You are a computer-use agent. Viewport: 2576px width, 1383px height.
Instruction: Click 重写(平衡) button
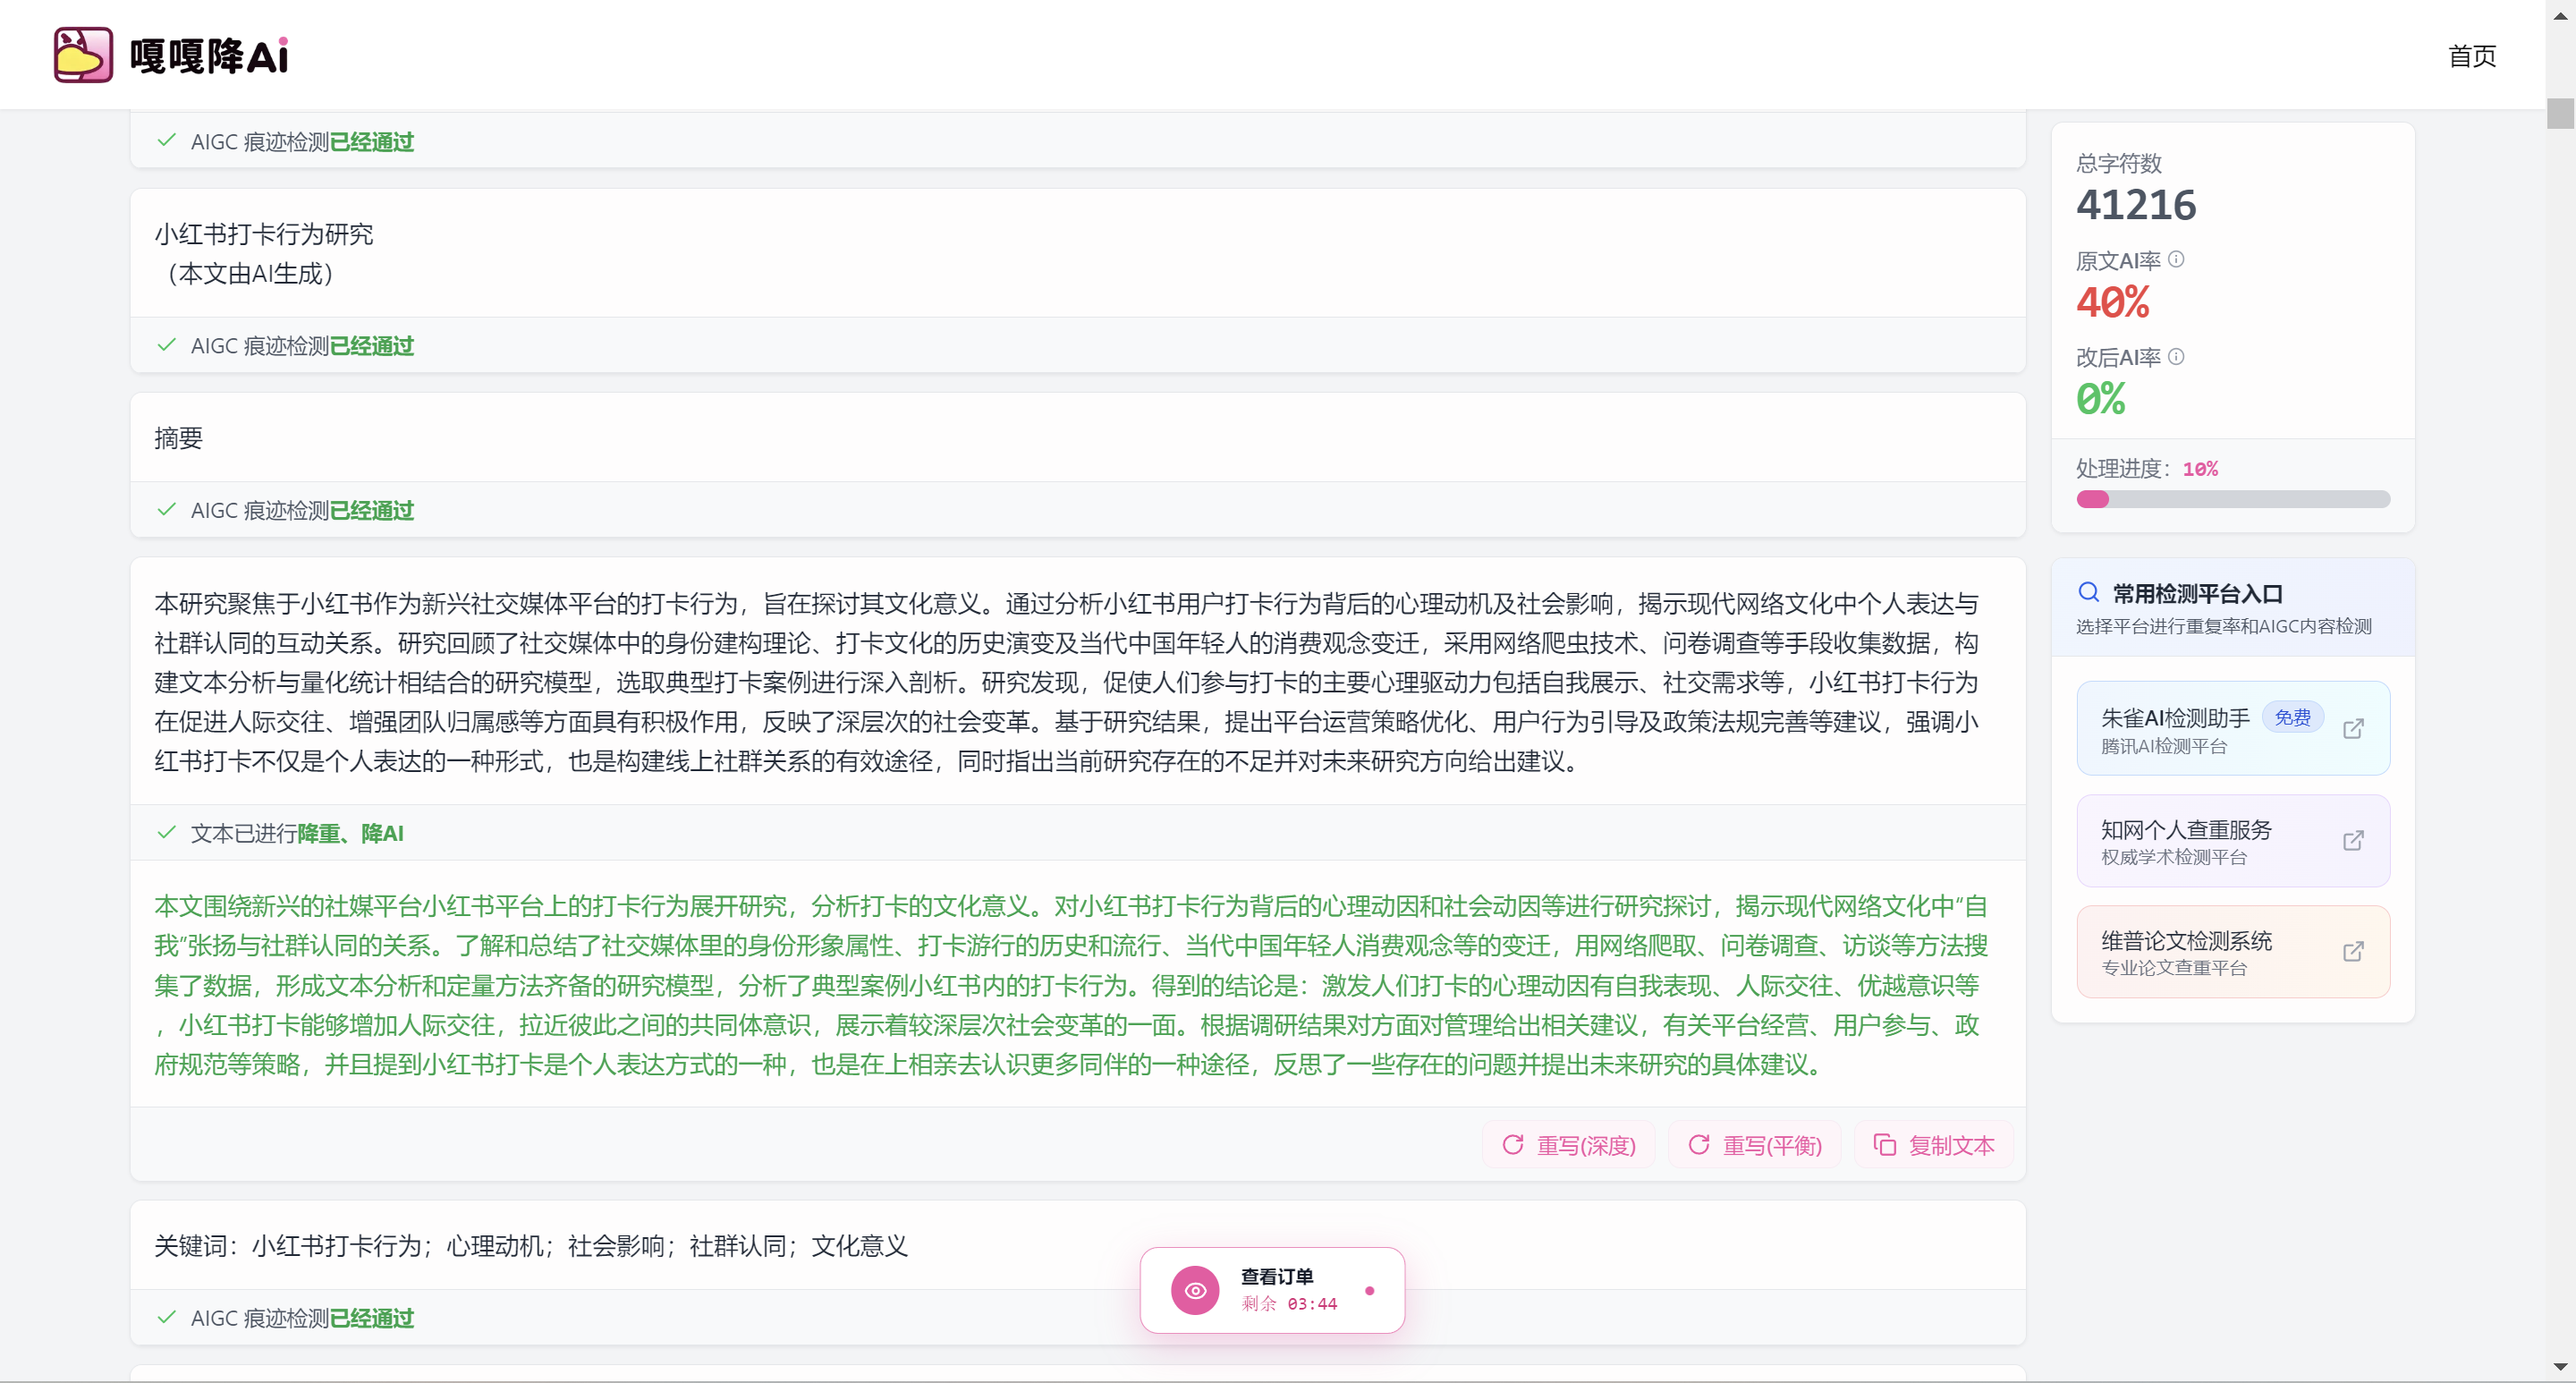point(1755,1145)
